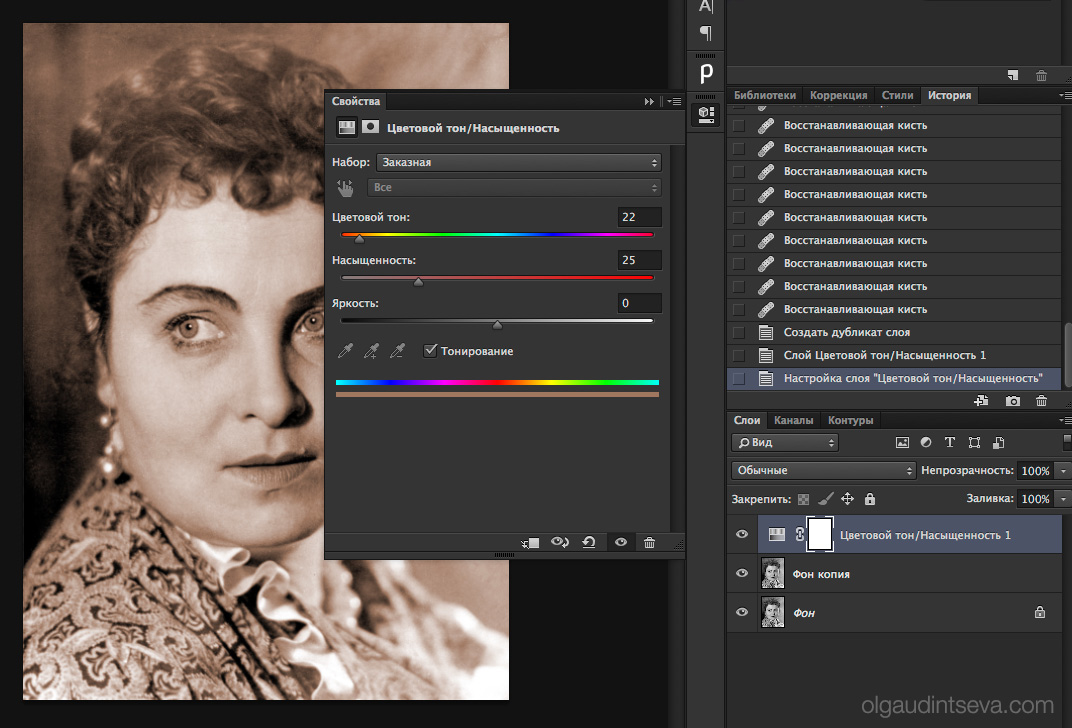Lock transparent pixels
1072x728 pixels.
tap(803, 500)
